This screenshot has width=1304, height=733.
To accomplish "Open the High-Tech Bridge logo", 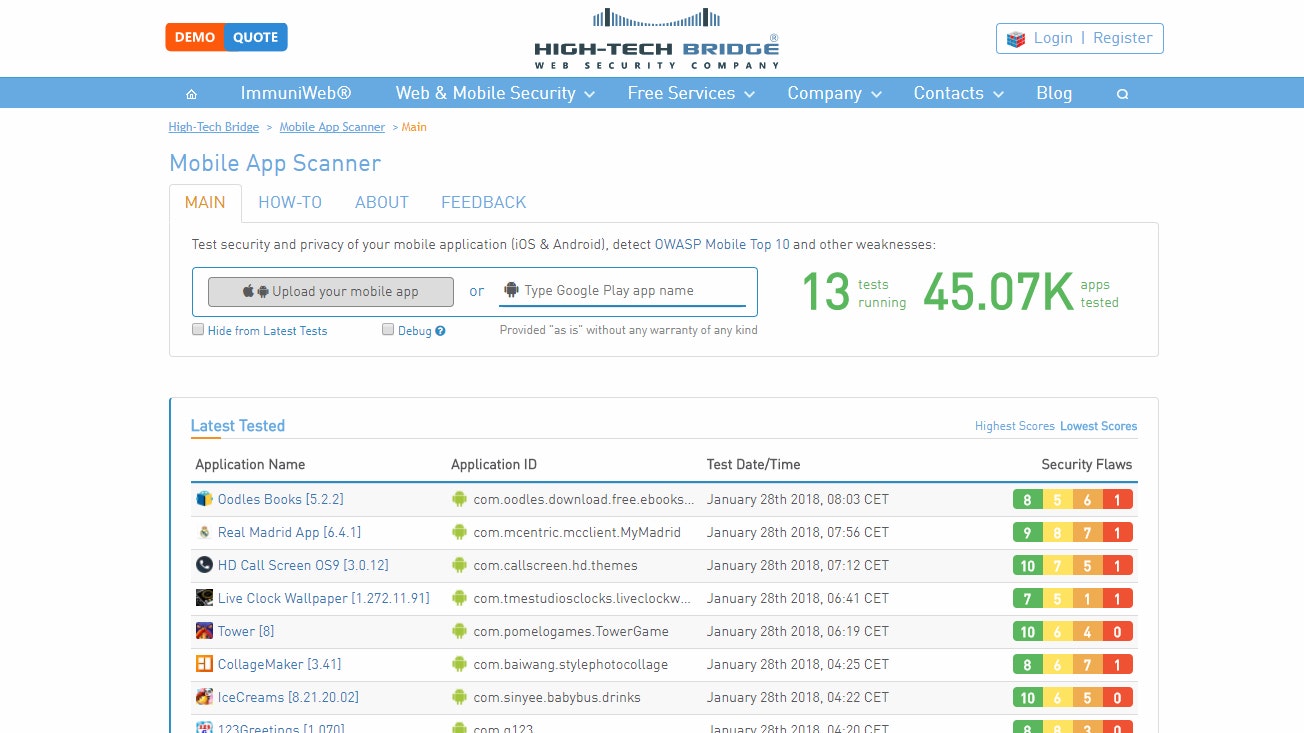I will (x=656, y=39).
